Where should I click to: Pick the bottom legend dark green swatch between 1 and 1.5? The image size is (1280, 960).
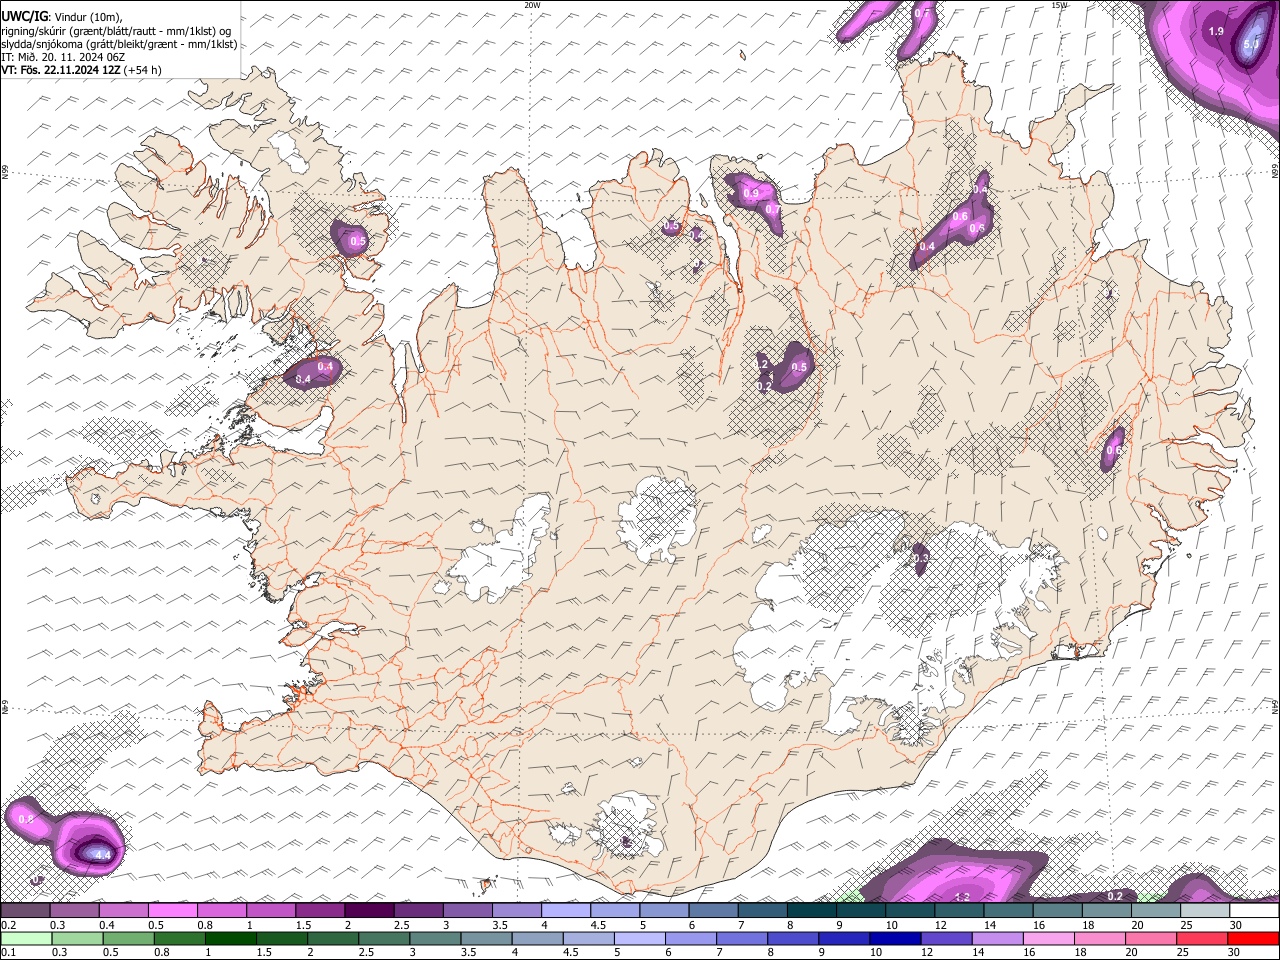pyautogui.click(x=230, y=938)
